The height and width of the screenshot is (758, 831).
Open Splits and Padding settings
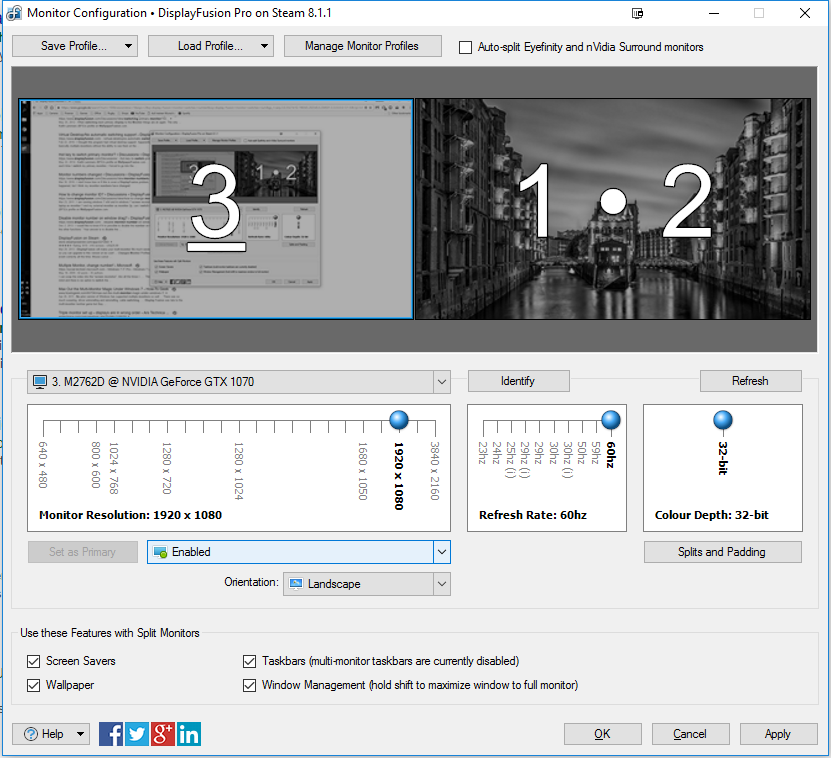[722, 552]
